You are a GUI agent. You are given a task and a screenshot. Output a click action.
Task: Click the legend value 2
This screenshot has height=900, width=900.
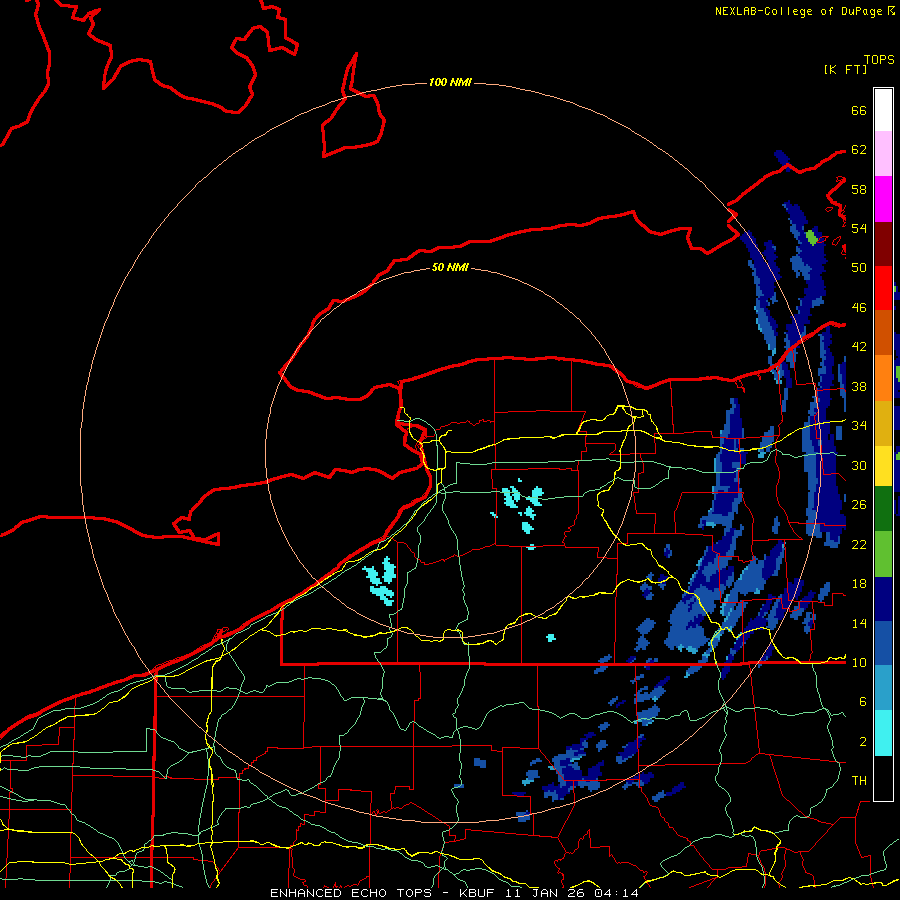click(862, 741)
